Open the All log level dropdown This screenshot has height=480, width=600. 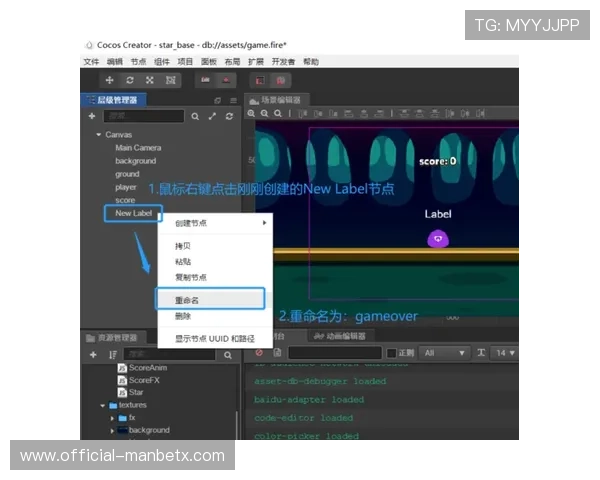(444, 353)
